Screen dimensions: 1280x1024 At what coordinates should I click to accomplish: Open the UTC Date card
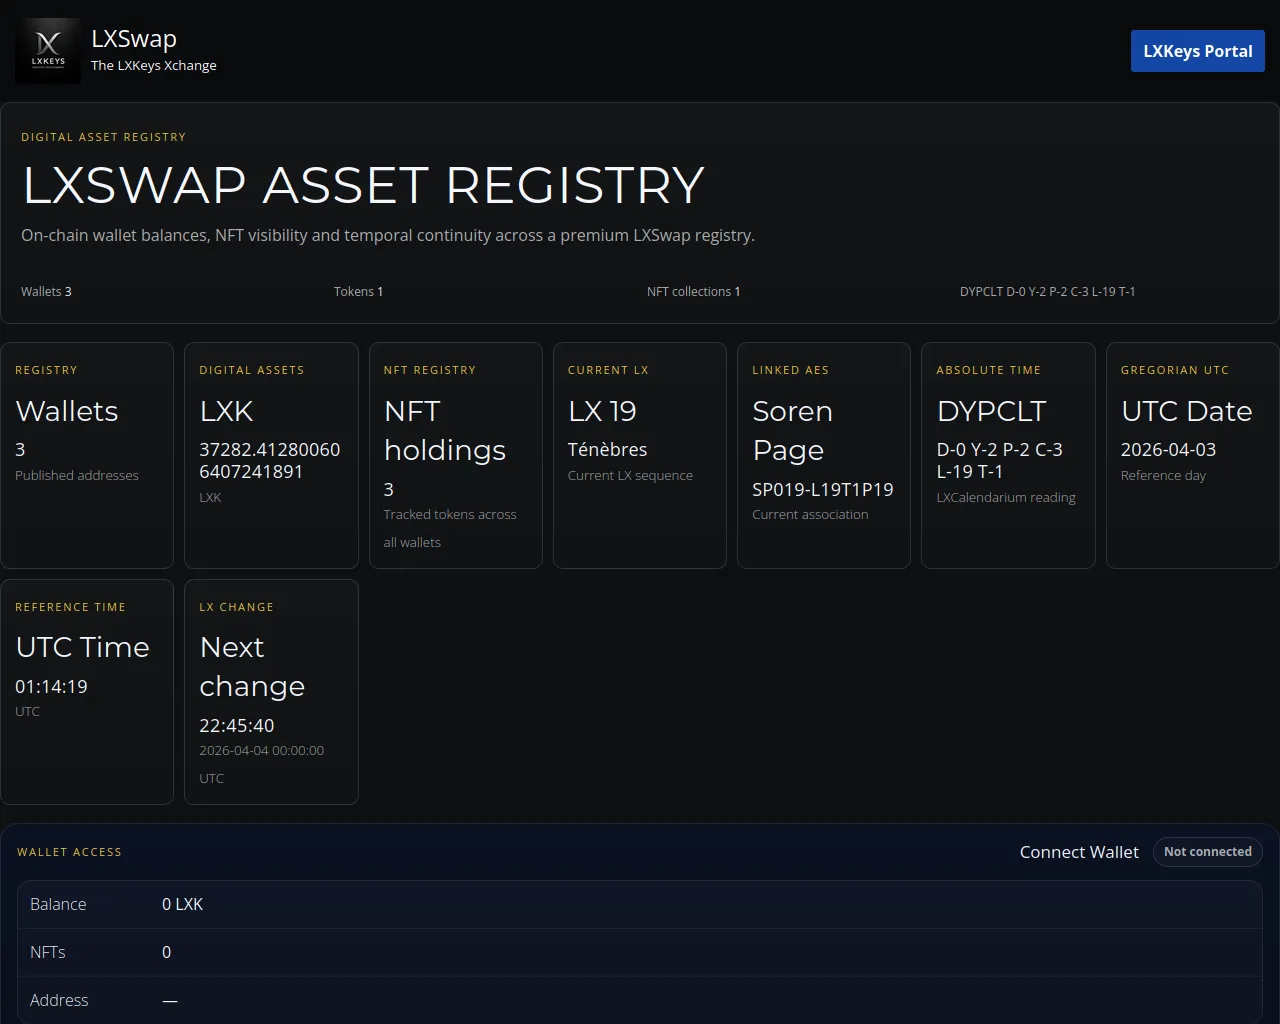coord(1193,456)
